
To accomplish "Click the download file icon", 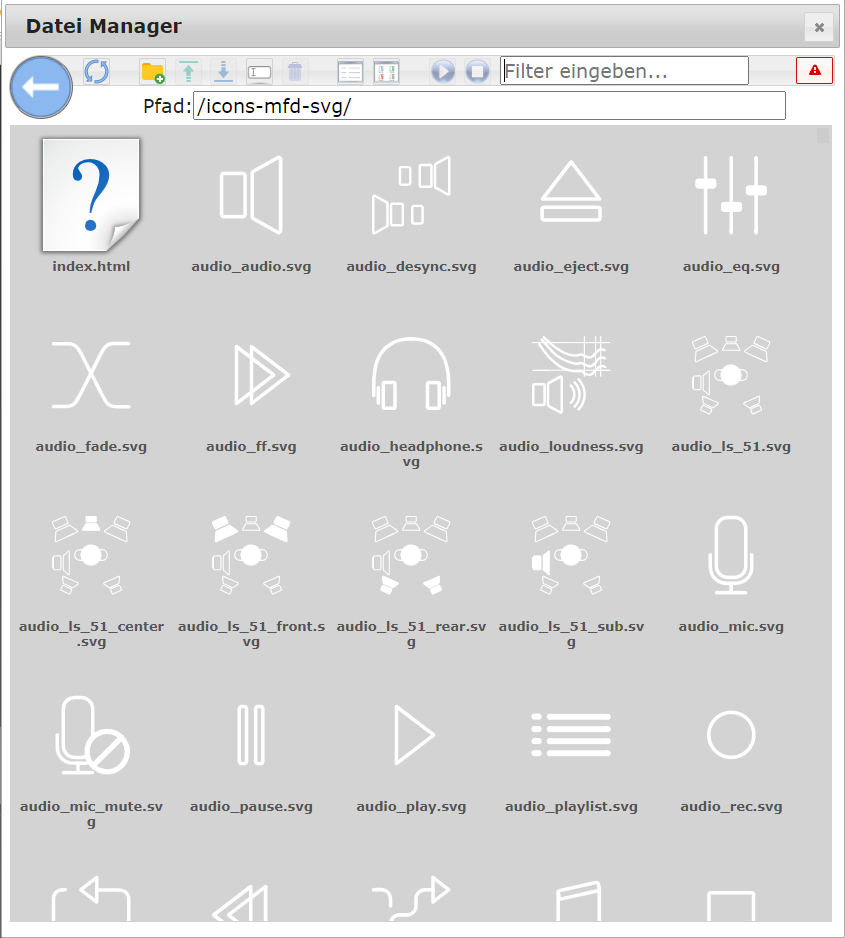I will (x=223, y=71).
